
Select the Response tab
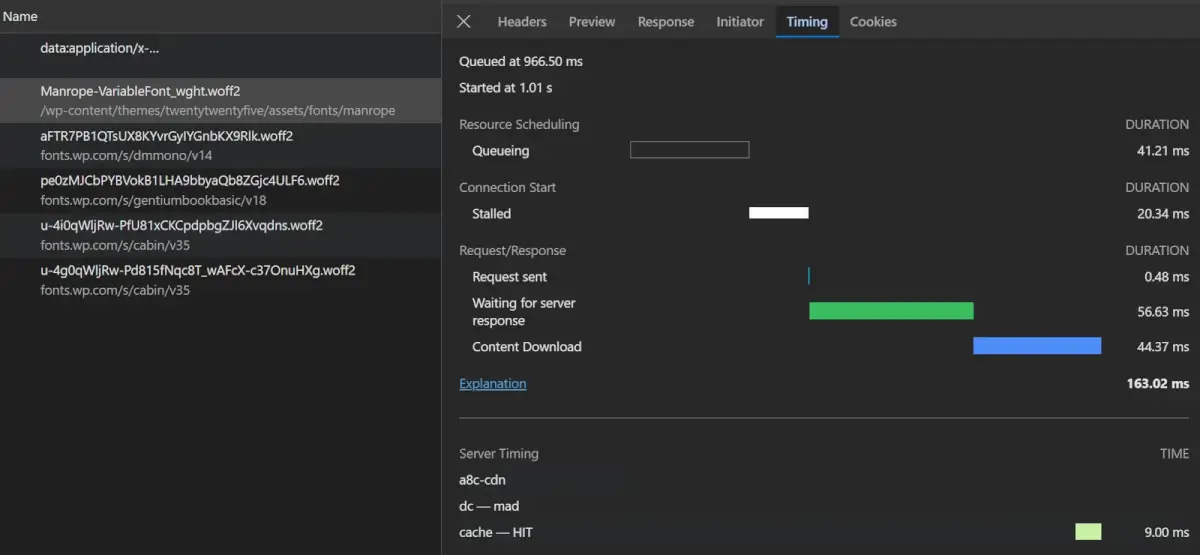666,22
